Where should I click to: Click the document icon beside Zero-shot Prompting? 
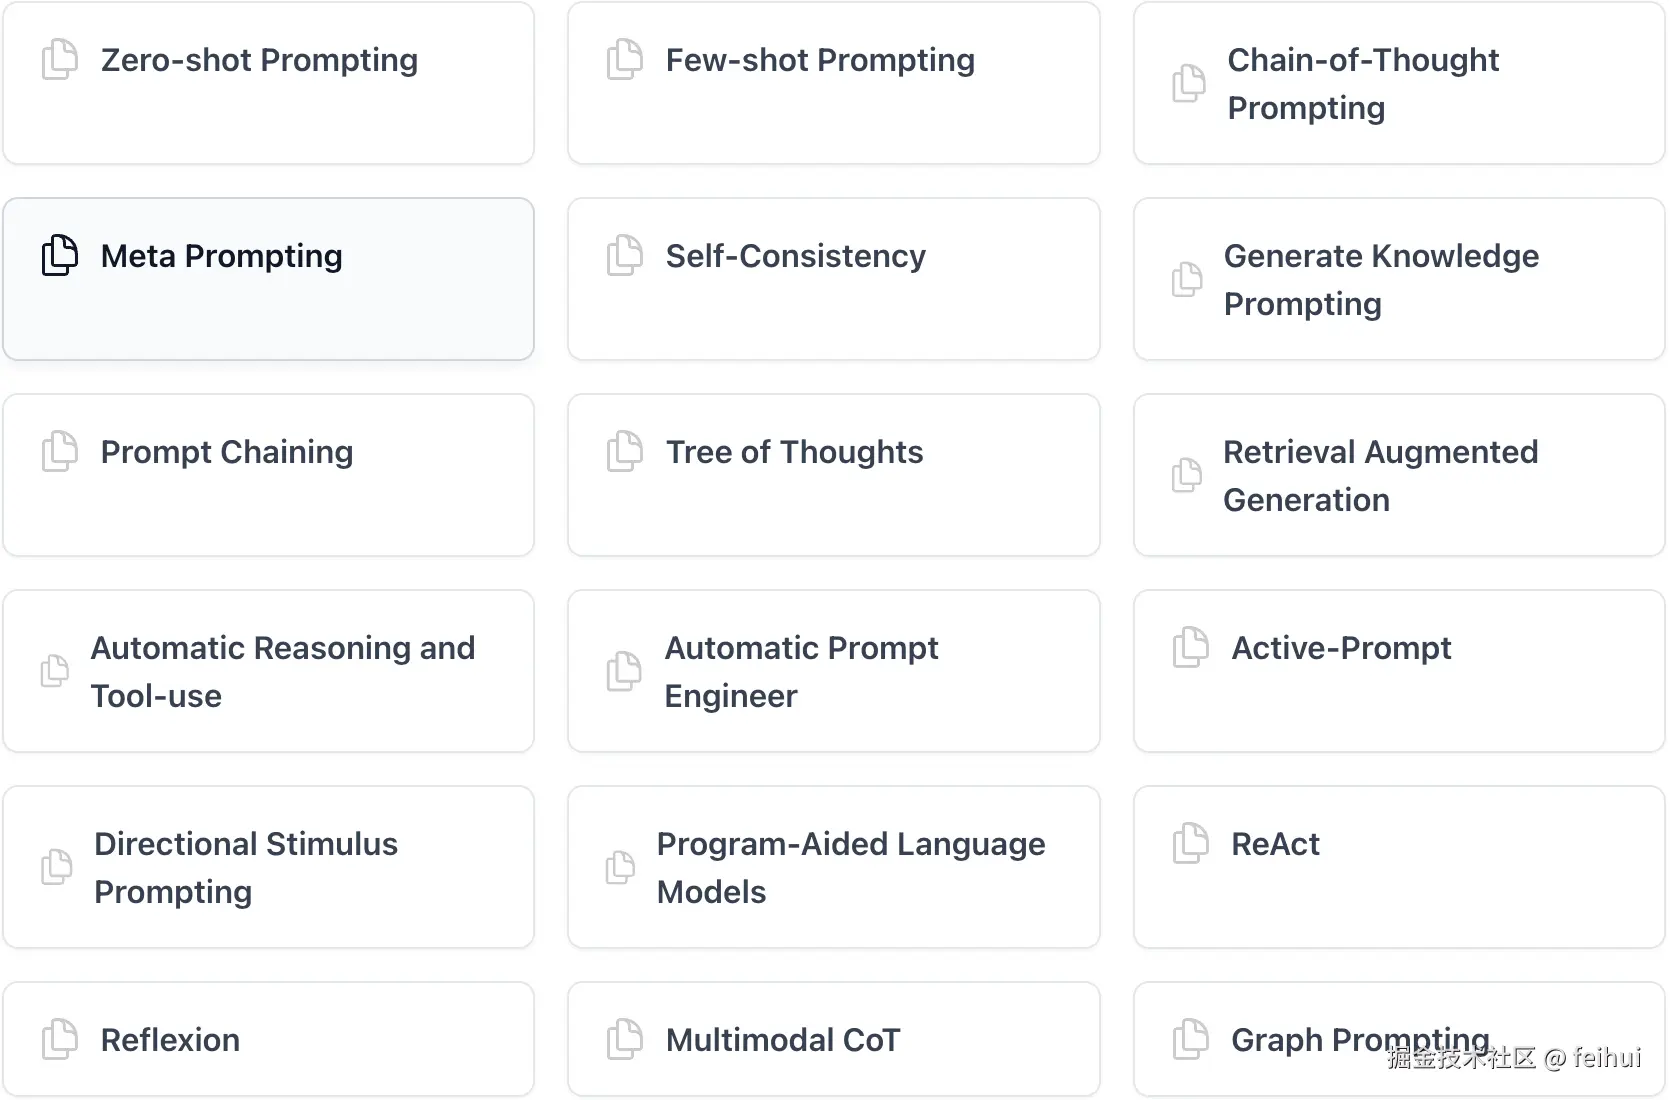(59, 60)
